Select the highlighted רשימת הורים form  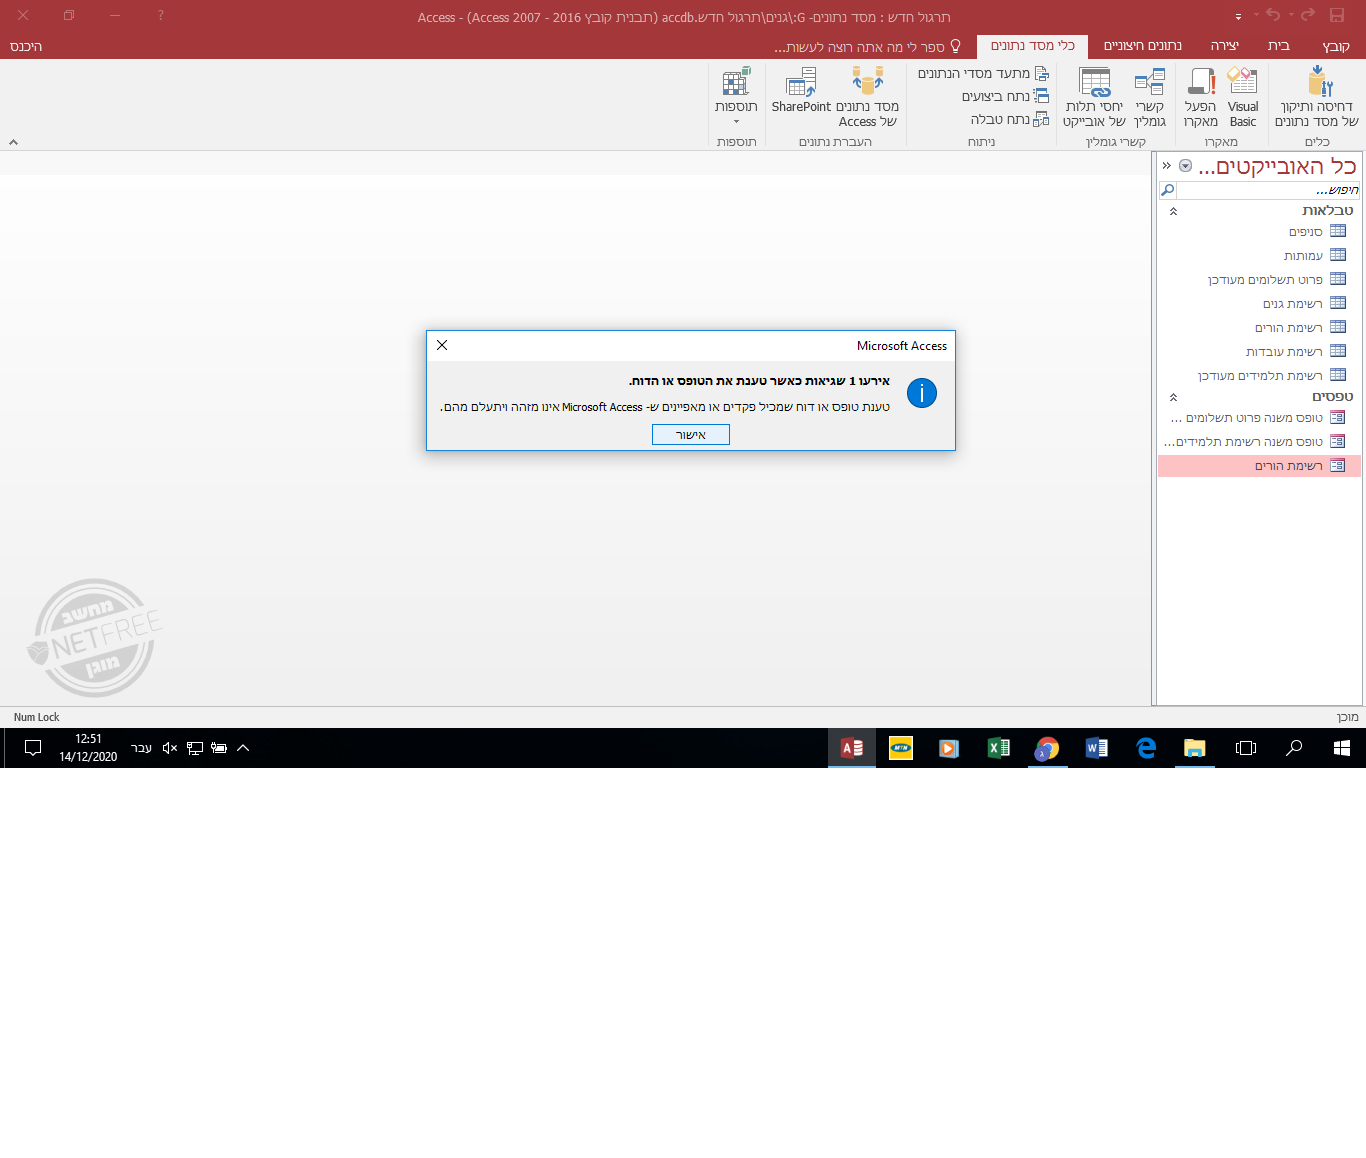1259,465
